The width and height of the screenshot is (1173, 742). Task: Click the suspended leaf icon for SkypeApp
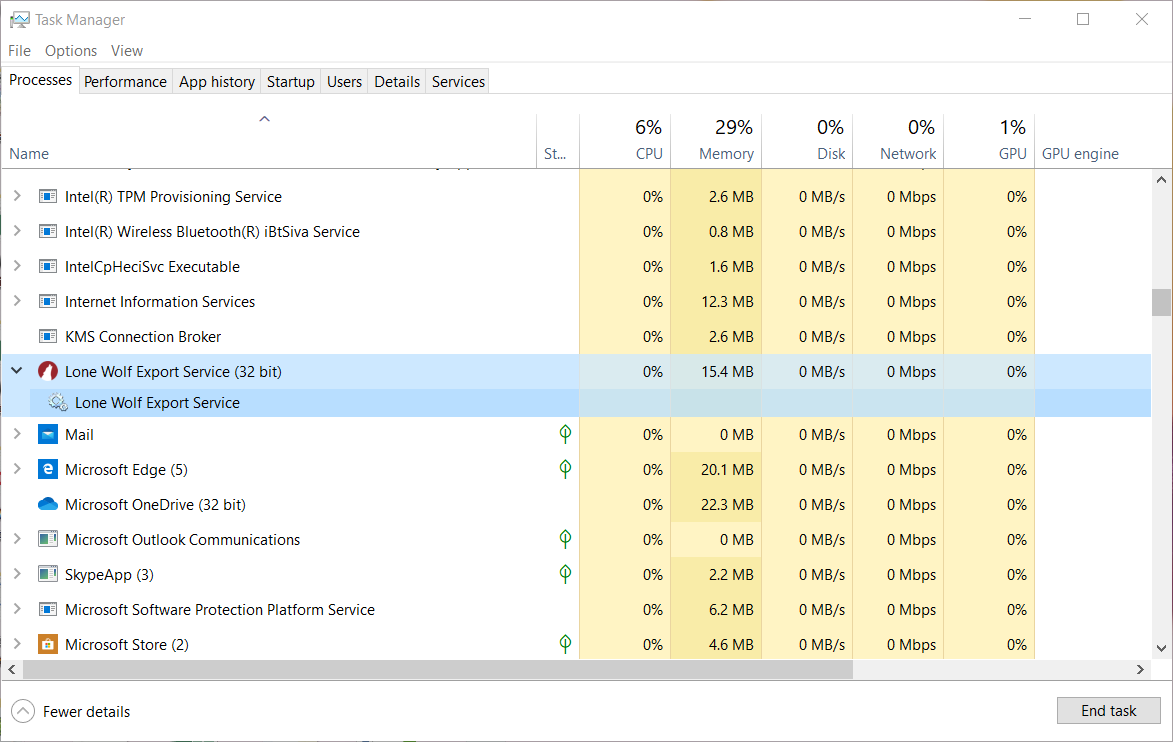(566, 574)
